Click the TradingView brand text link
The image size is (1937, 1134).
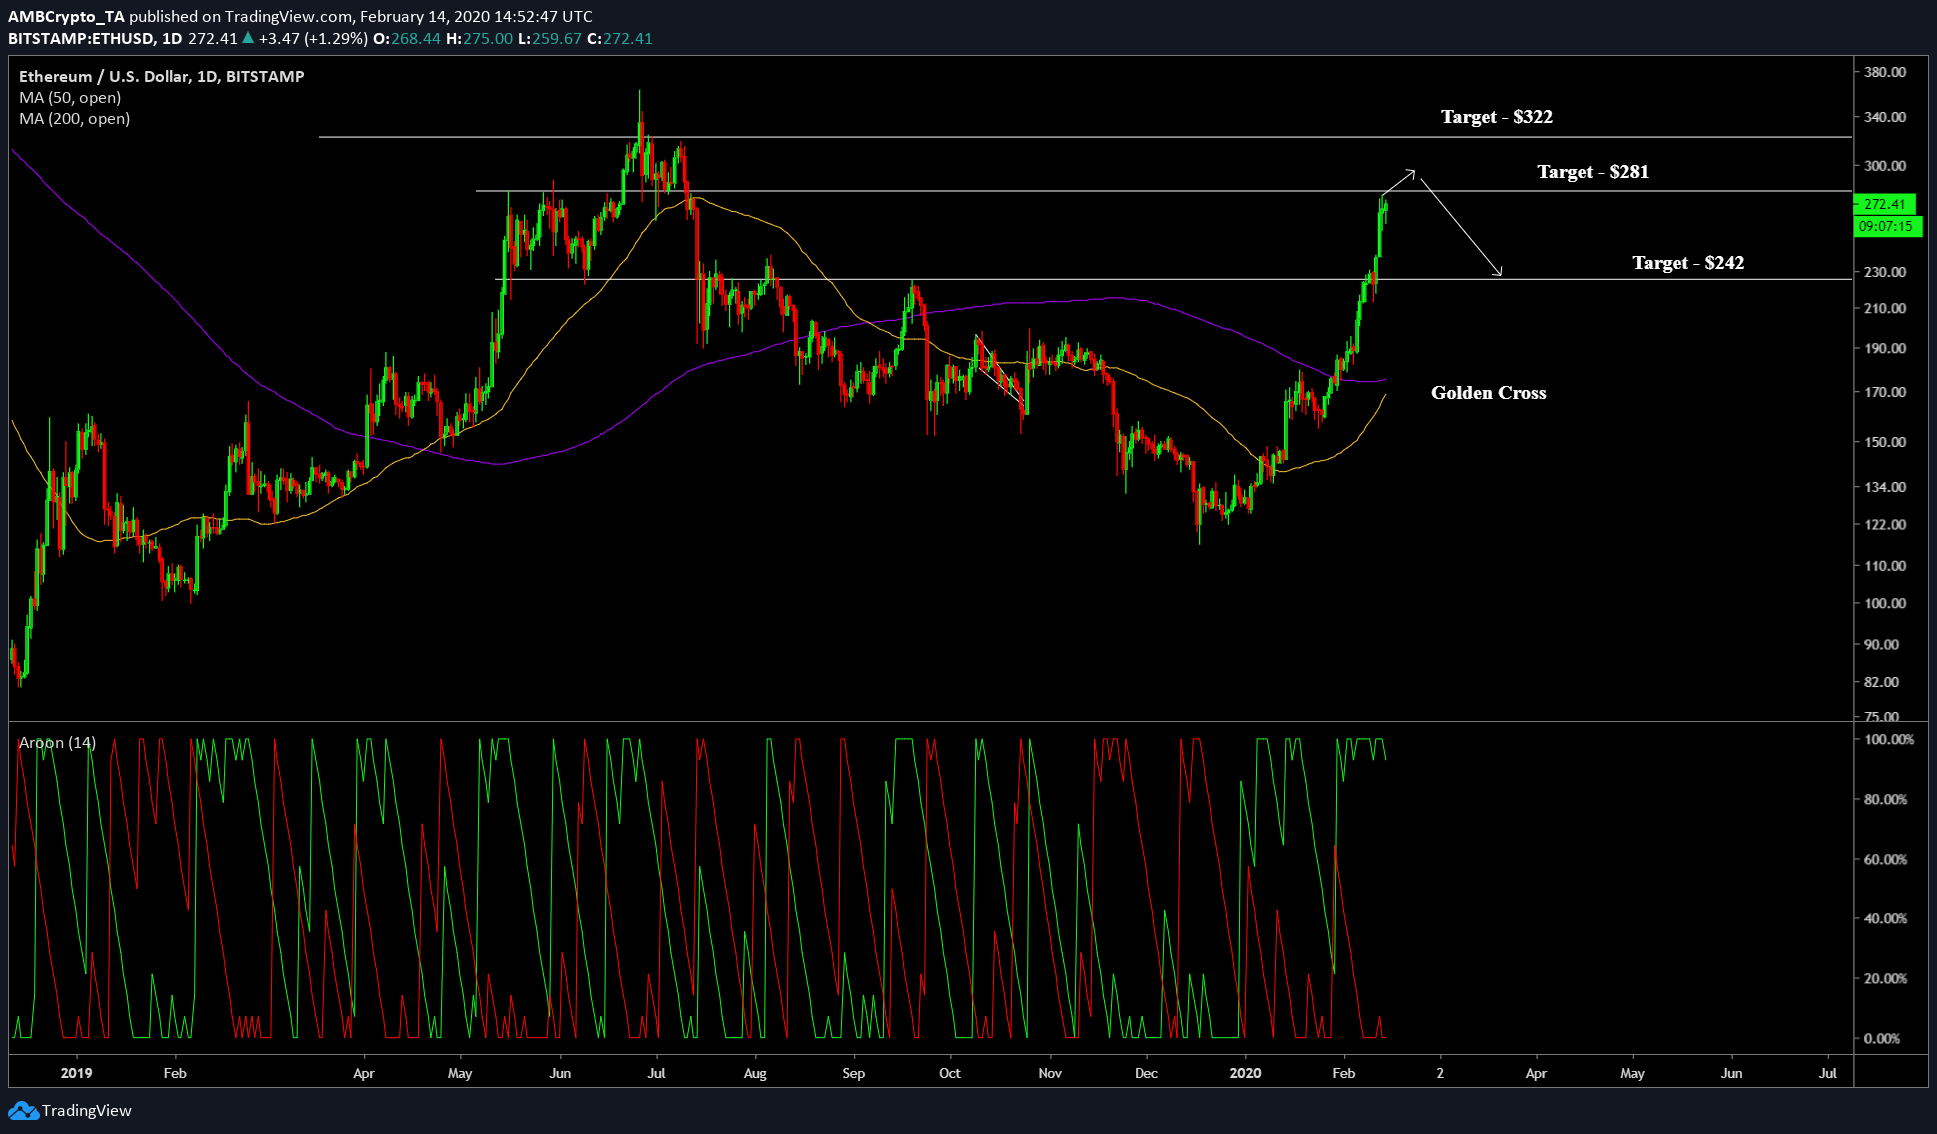[x=87, y=1111]
